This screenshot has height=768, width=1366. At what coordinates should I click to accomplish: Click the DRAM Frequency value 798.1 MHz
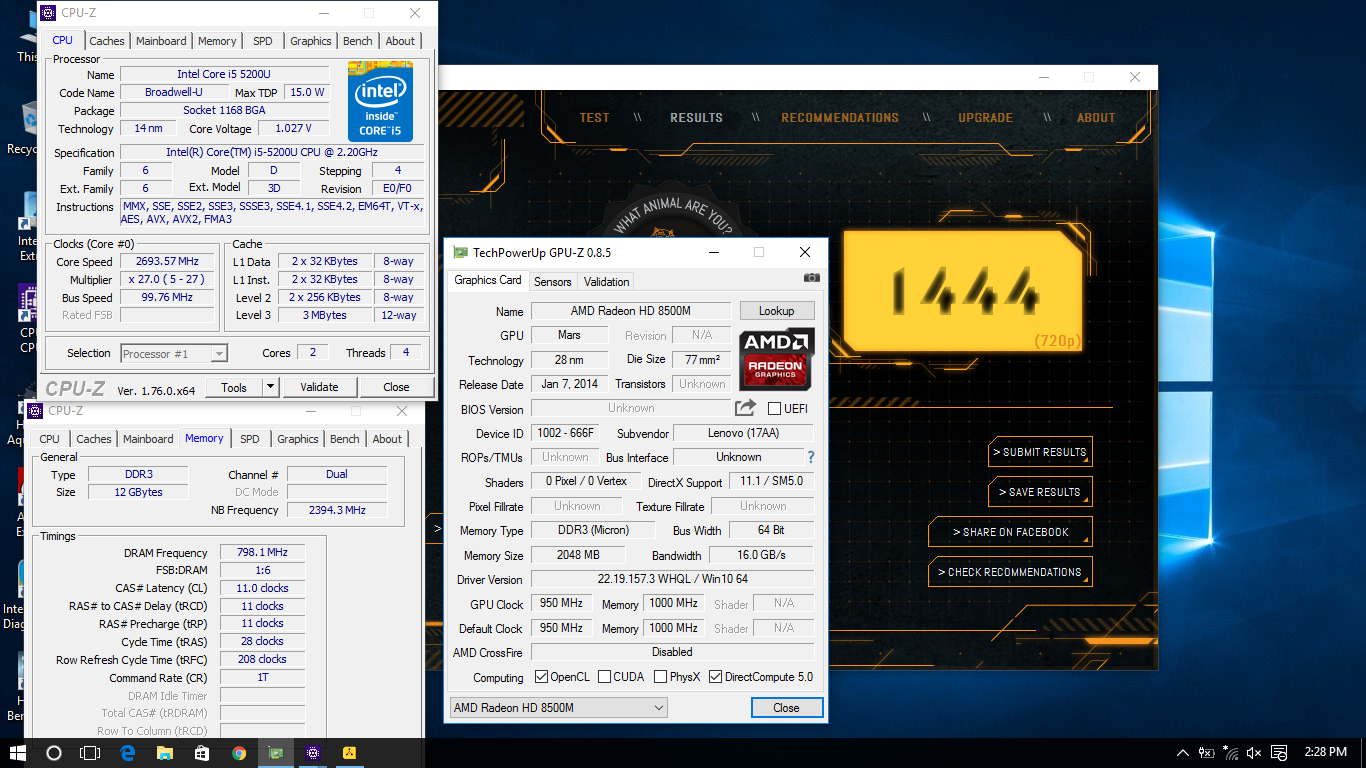pos(262,552)
